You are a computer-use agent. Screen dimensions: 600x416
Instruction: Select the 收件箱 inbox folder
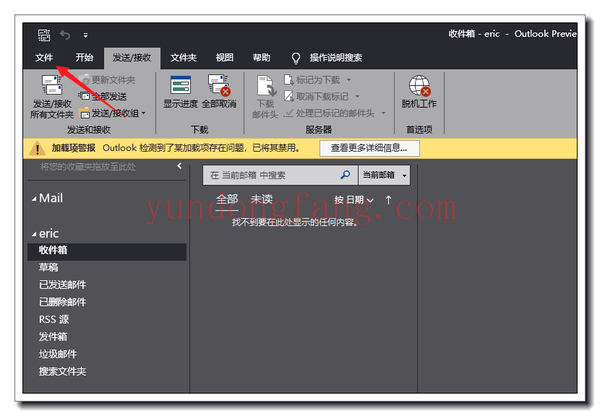click(107, 251)
